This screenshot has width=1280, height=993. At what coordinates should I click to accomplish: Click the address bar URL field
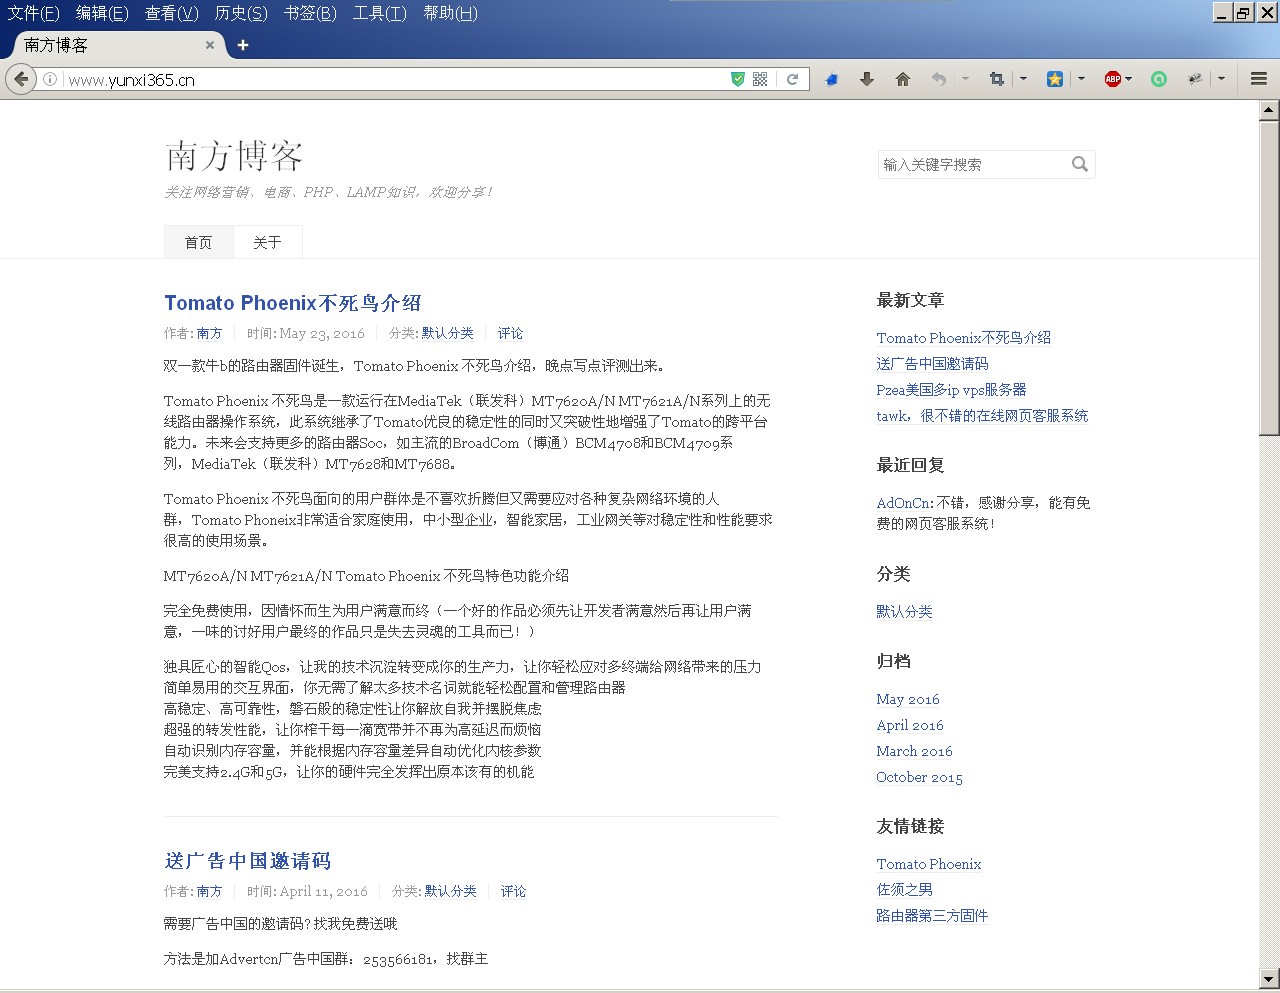click(x=395, y=79)
